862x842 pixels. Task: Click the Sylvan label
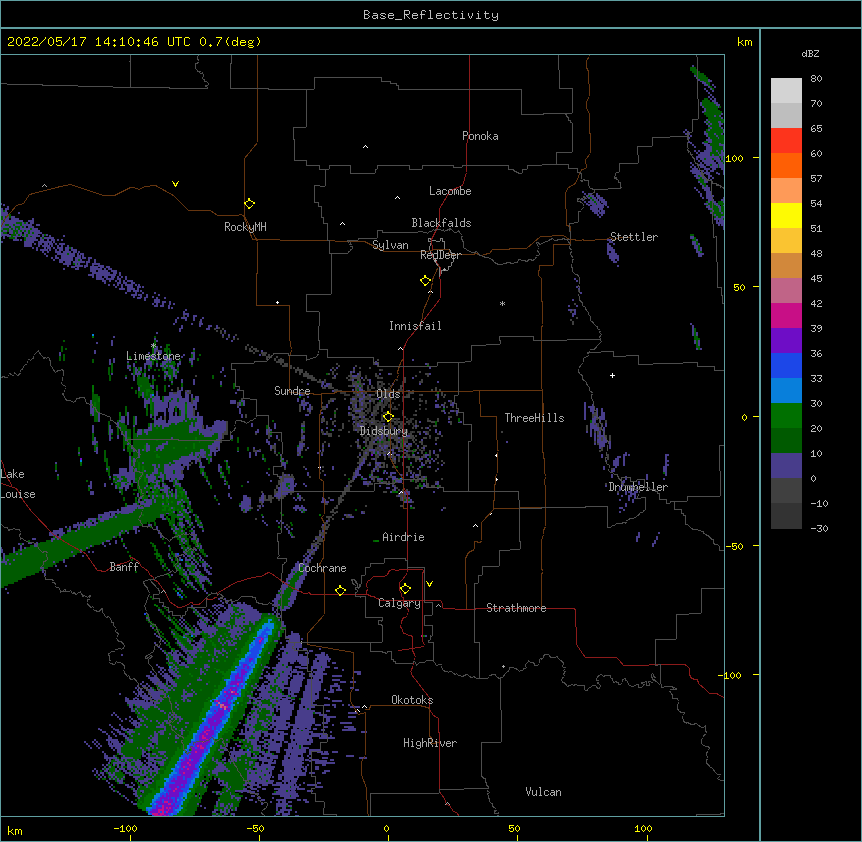(x=390, y=245)
